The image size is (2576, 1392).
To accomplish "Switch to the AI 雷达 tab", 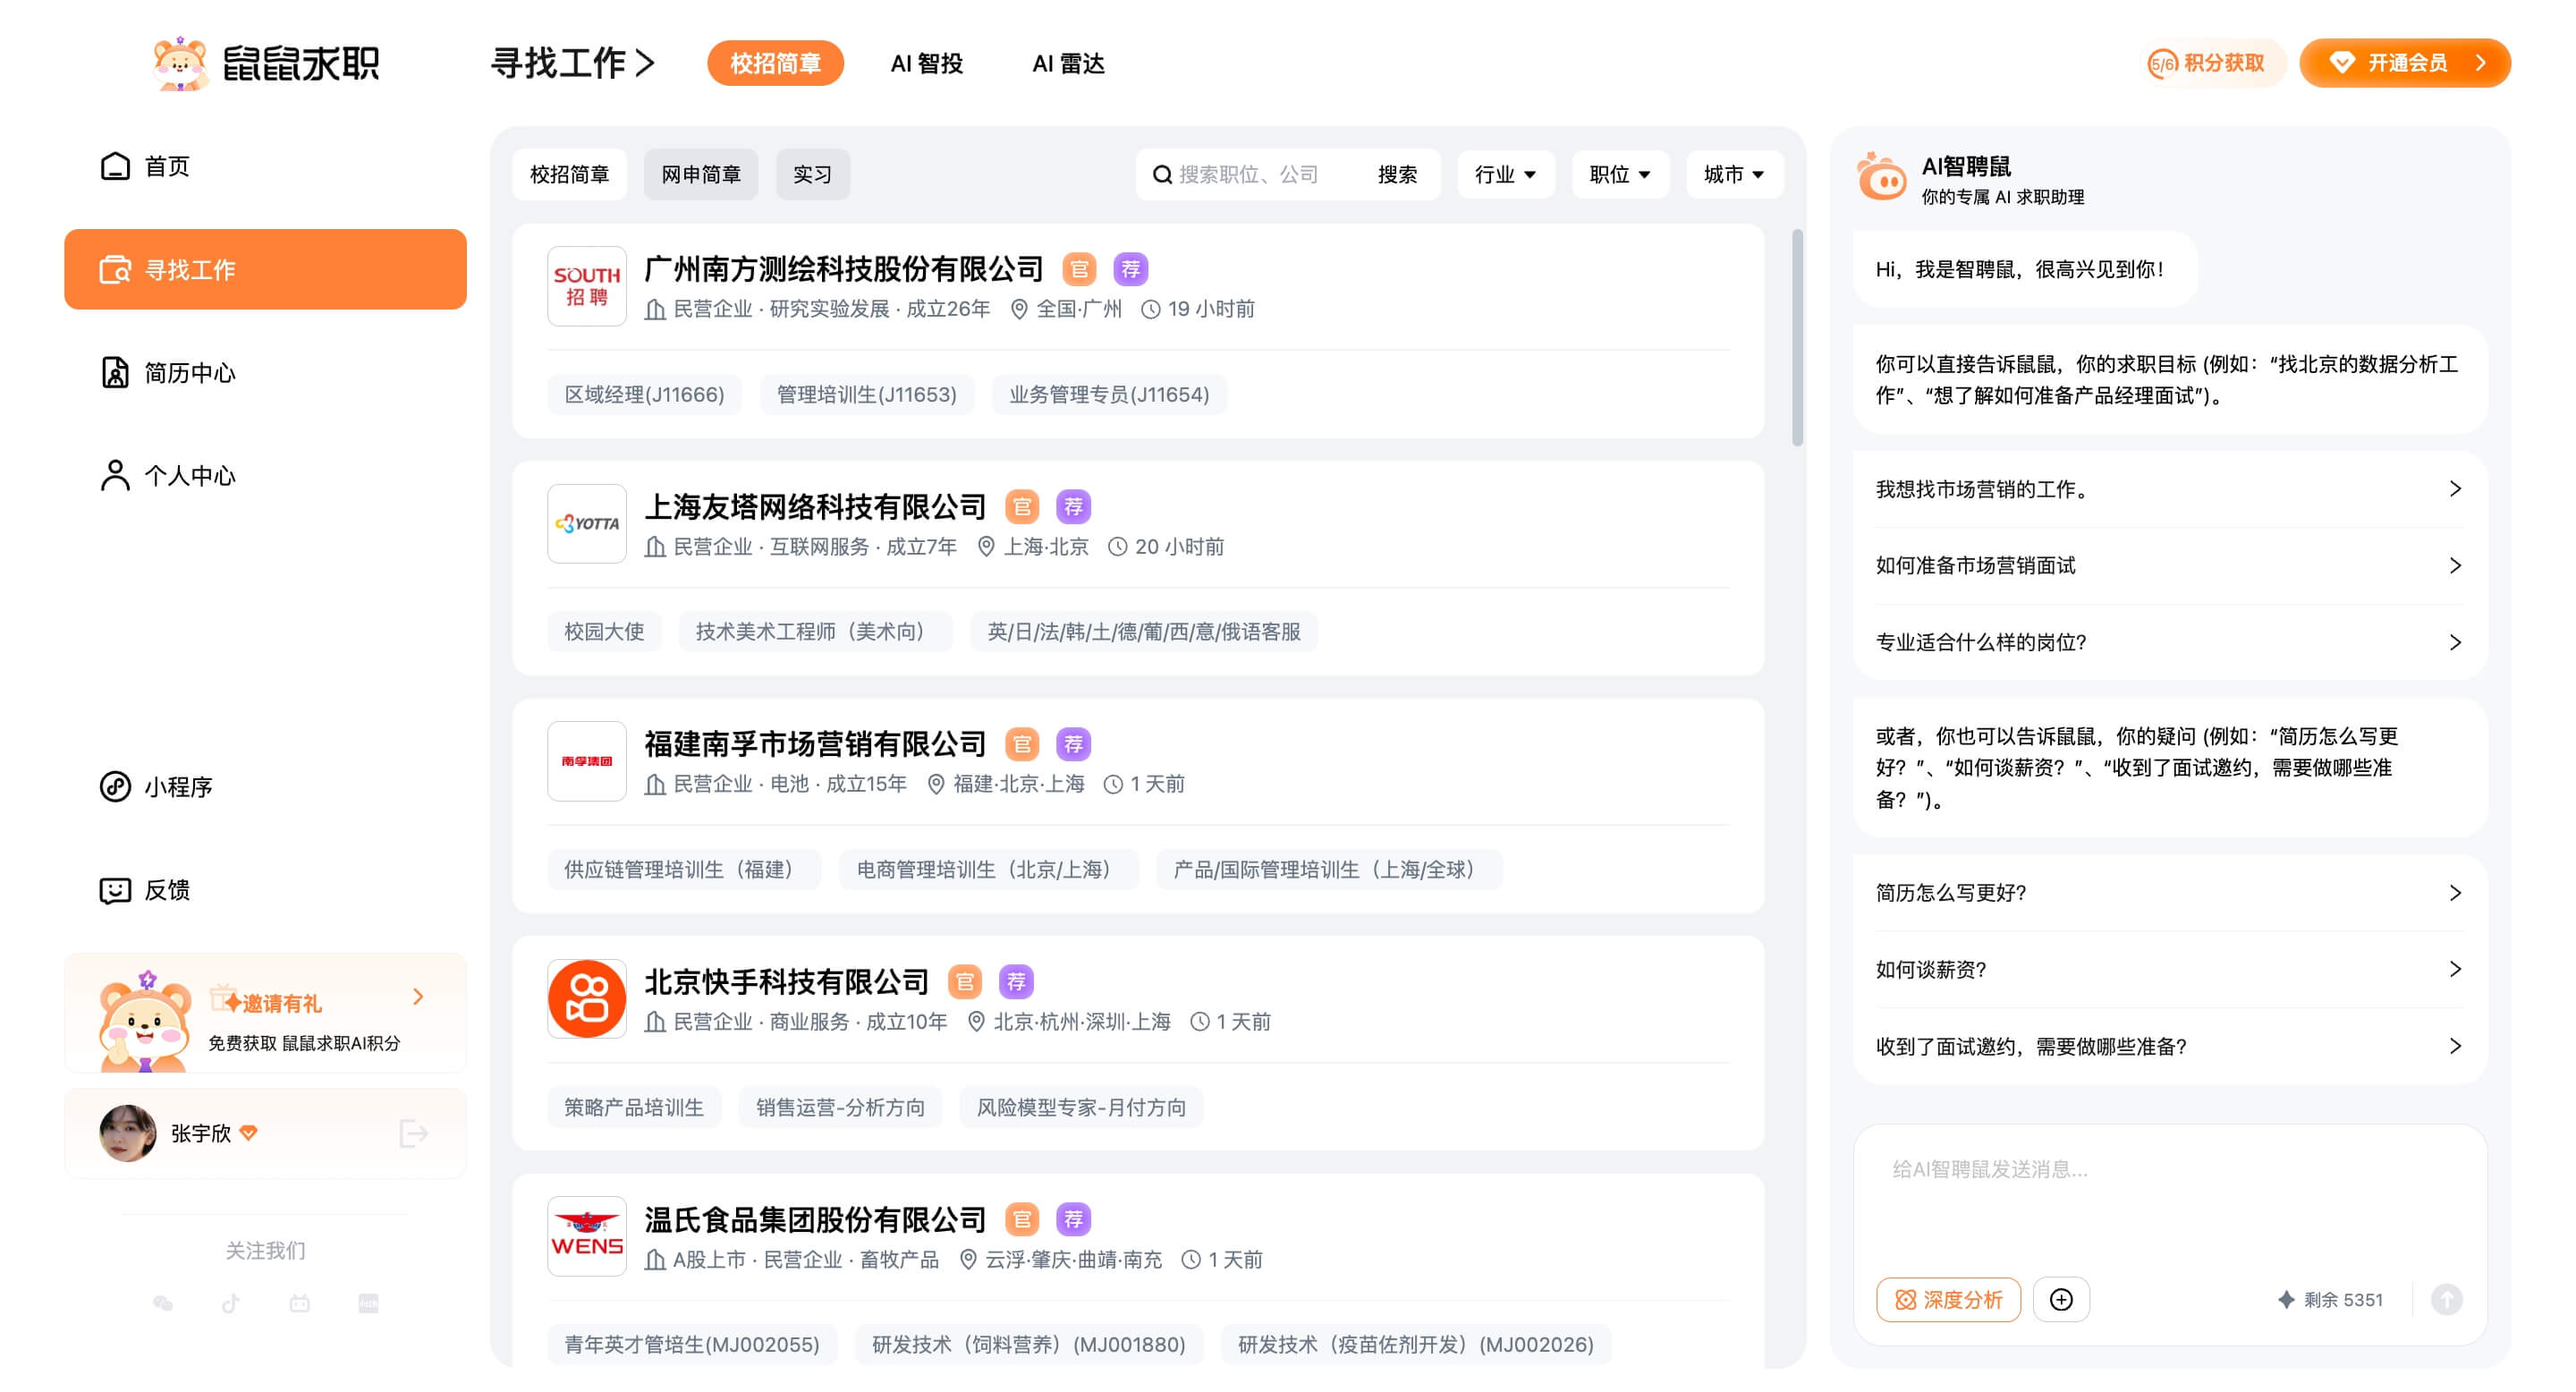I will coord(1068,63).
